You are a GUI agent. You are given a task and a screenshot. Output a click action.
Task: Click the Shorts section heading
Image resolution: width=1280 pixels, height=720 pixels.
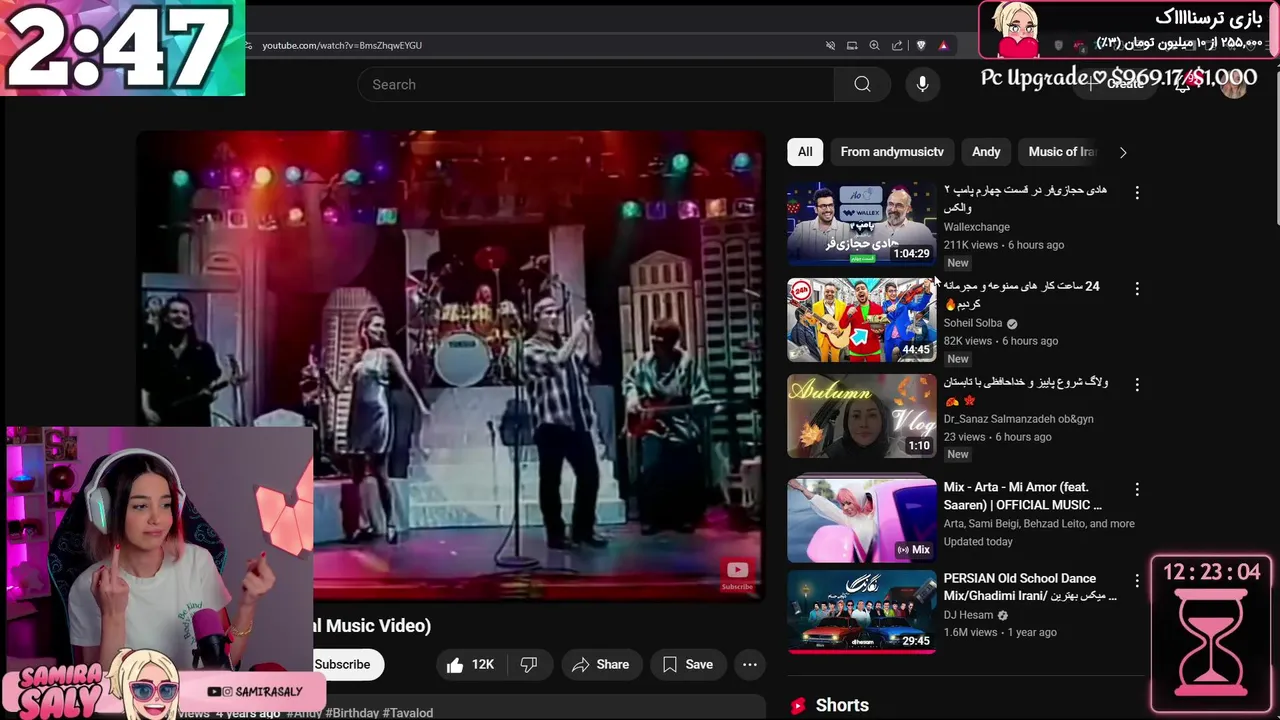[842, 705]
